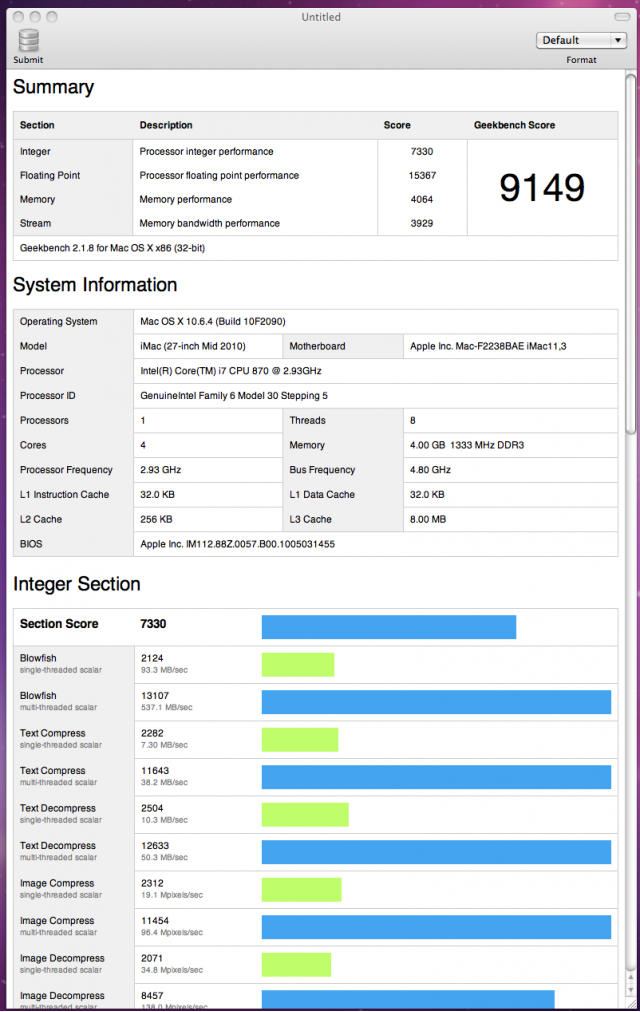Click the Text Decompress single-threaded score 2504

[152, 808]
